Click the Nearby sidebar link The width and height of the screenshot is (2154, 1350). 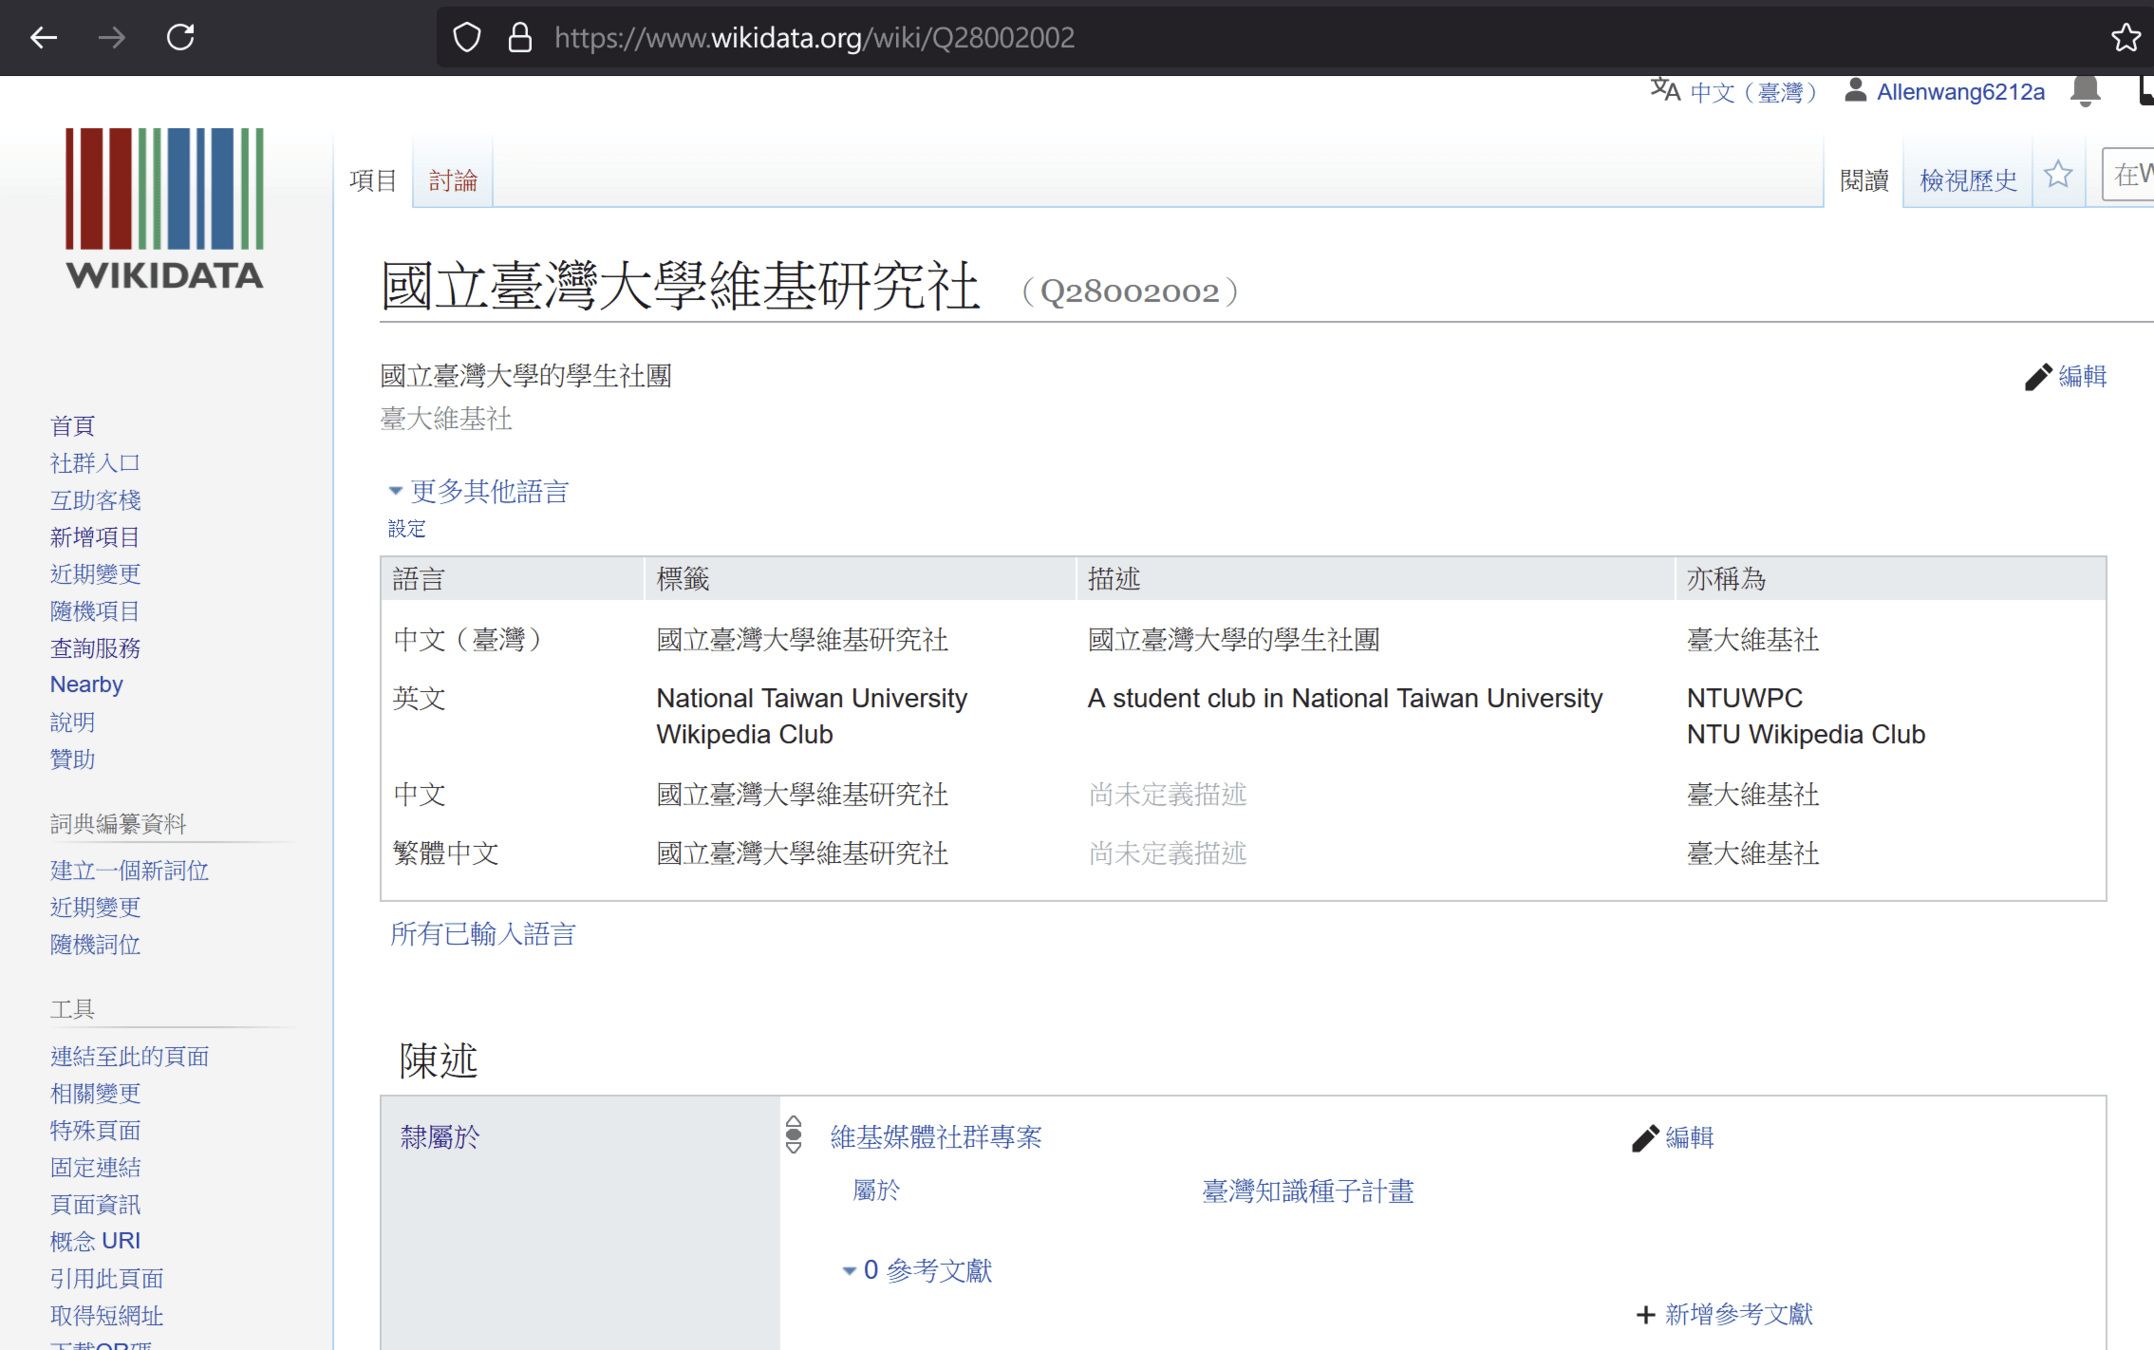[86, 684]
